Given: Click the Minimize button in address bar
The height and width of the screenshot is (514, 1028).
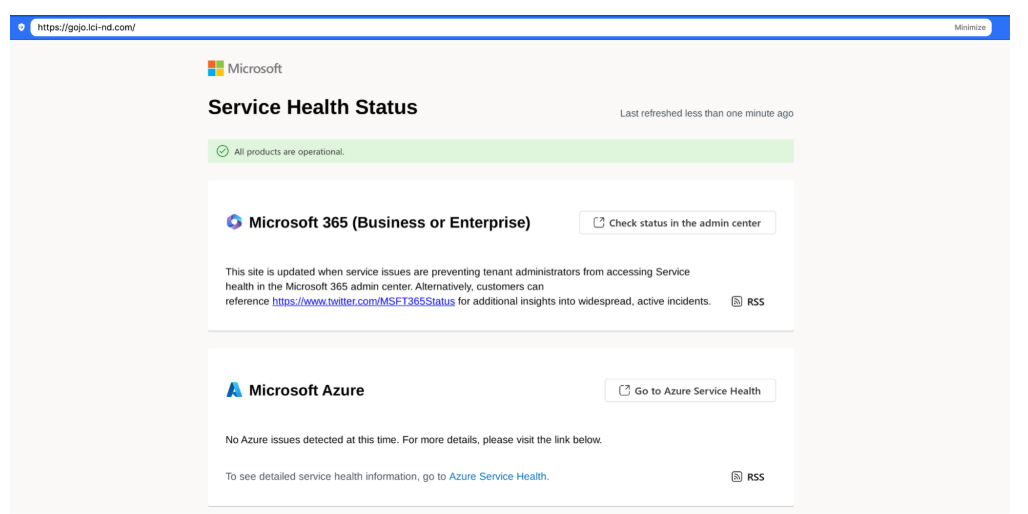Looking at the screenshot, I should pyautogui.click(x=970, y=28).
